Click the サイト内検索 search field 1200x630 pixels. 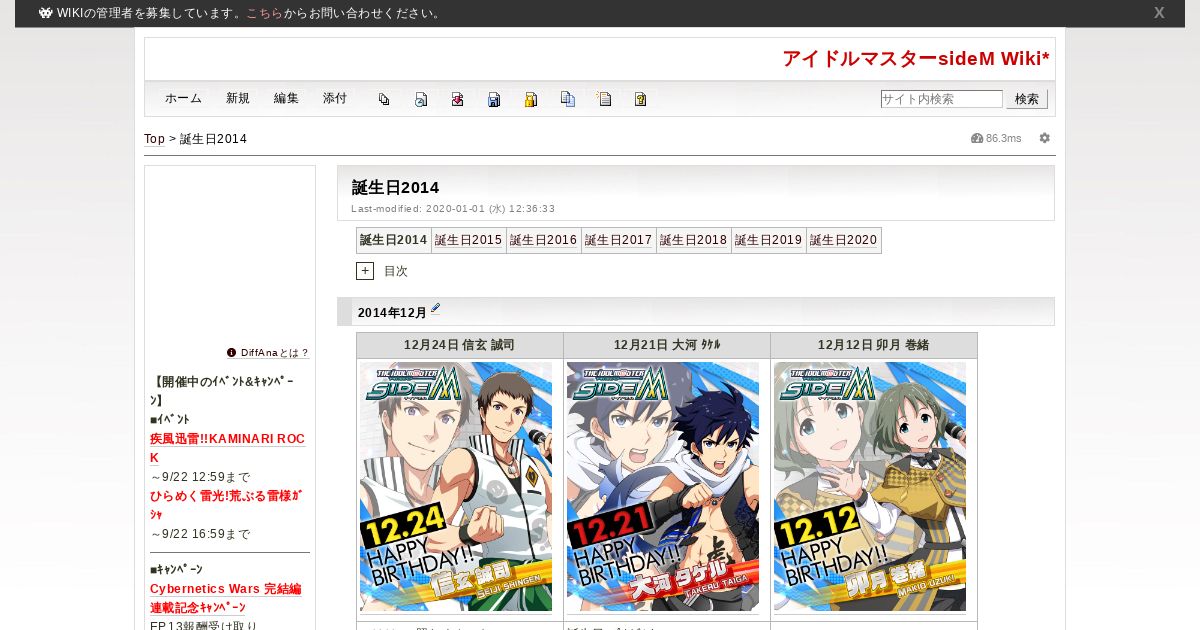click(941, 99)
